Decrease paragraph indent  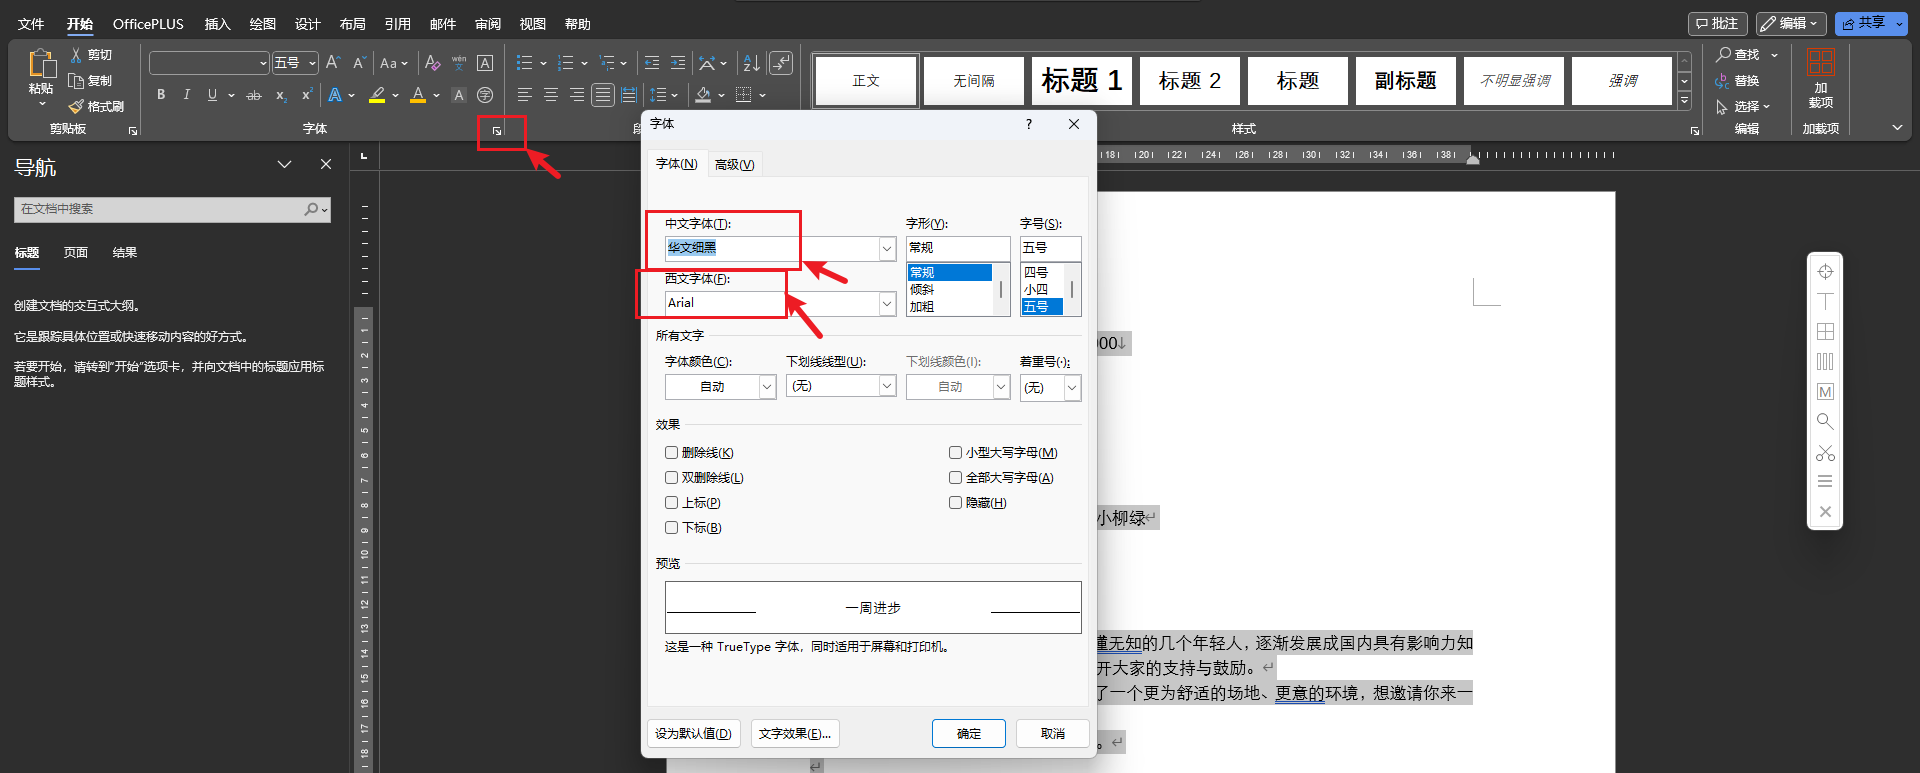[652, 63]
